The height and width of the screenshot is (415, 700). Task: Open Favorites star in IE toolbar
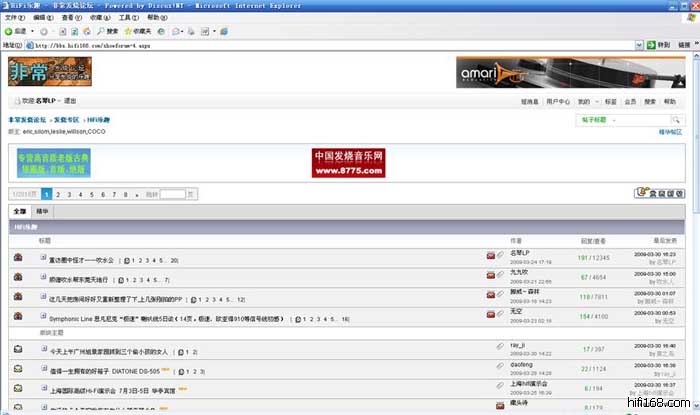(x=130, y=31)
